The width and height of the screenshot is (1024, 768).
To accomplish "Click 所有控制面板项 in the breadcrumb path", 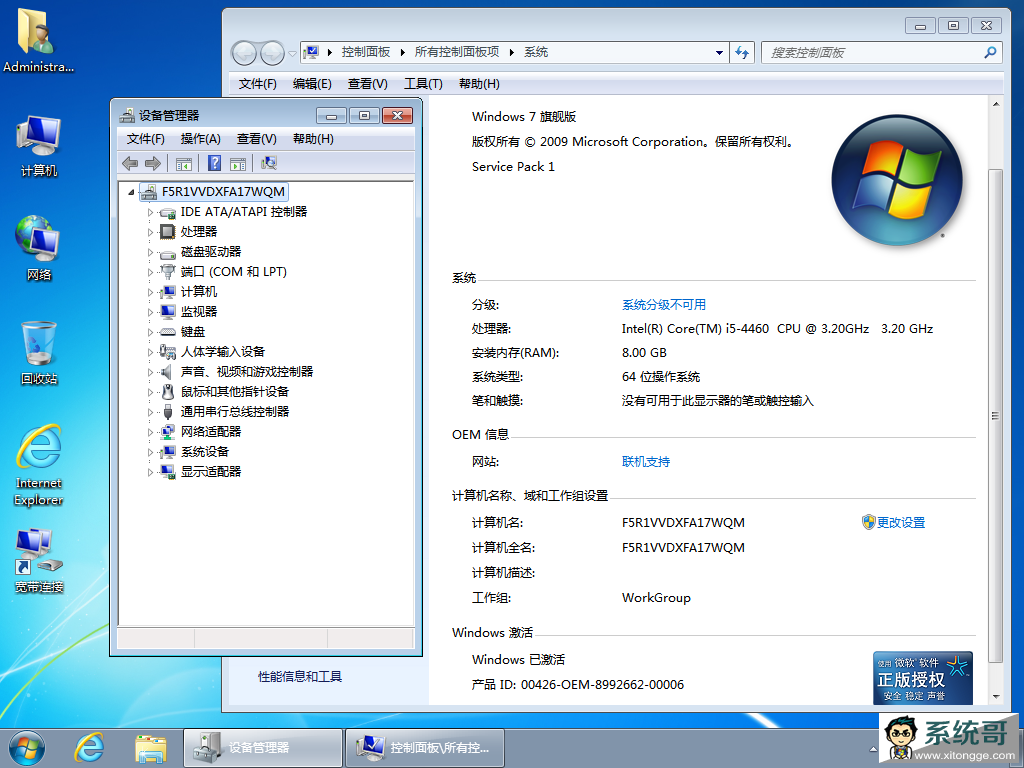I will pyautogui.click(x=457, y=52).
